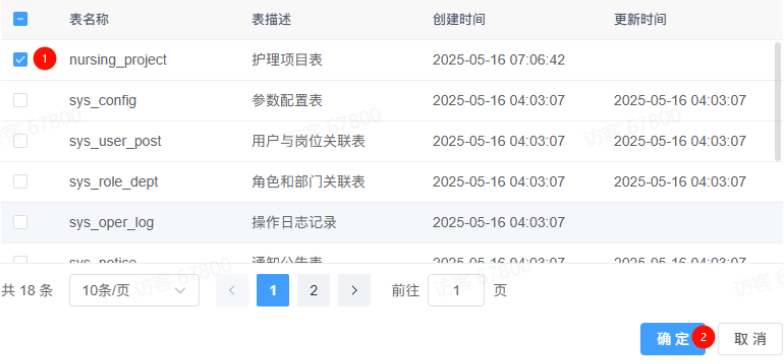Click the 用户与岗位关联表 description cell

pos(308,141)
